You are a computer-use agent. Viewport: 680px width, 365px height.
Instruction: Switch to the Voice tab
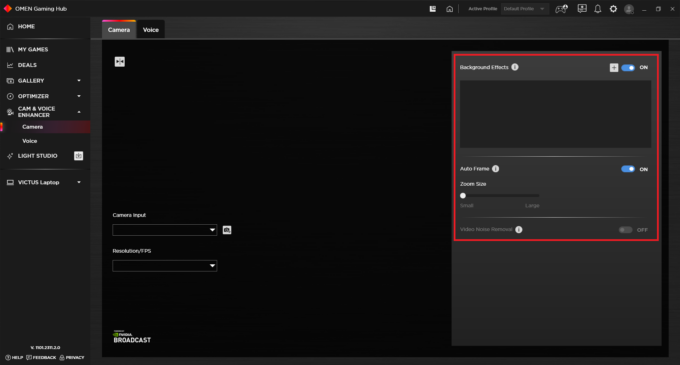(150, 30)
